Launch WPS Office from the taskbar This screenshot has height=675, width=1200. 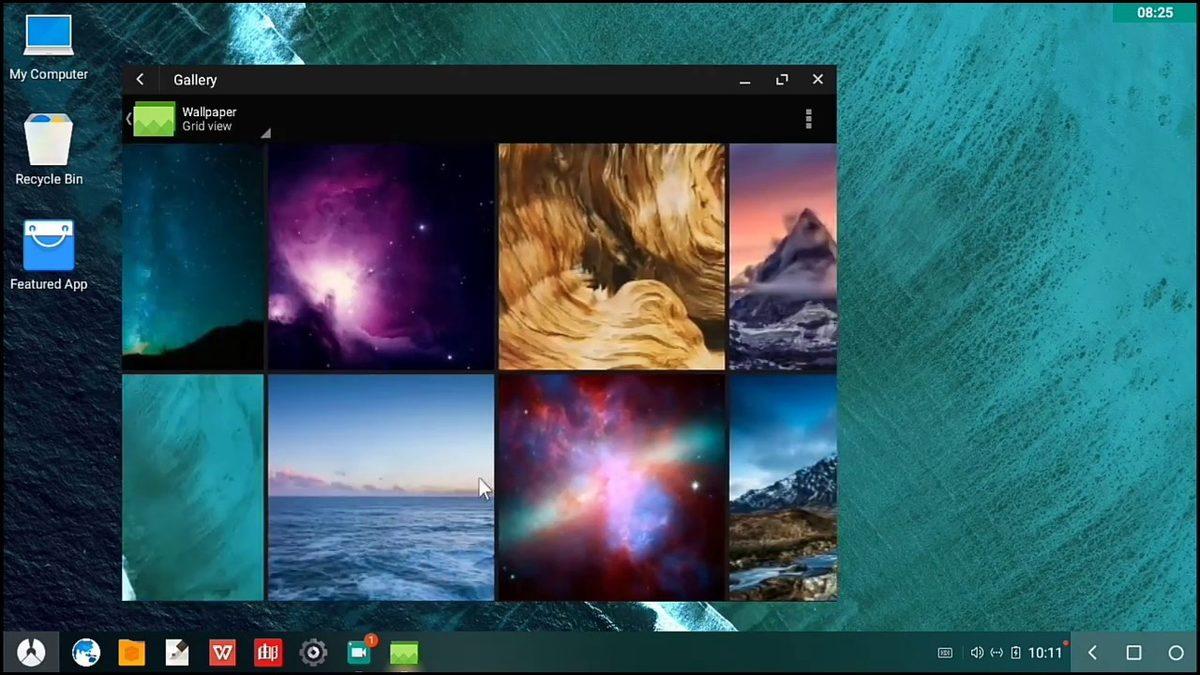[x=222, y=652]
